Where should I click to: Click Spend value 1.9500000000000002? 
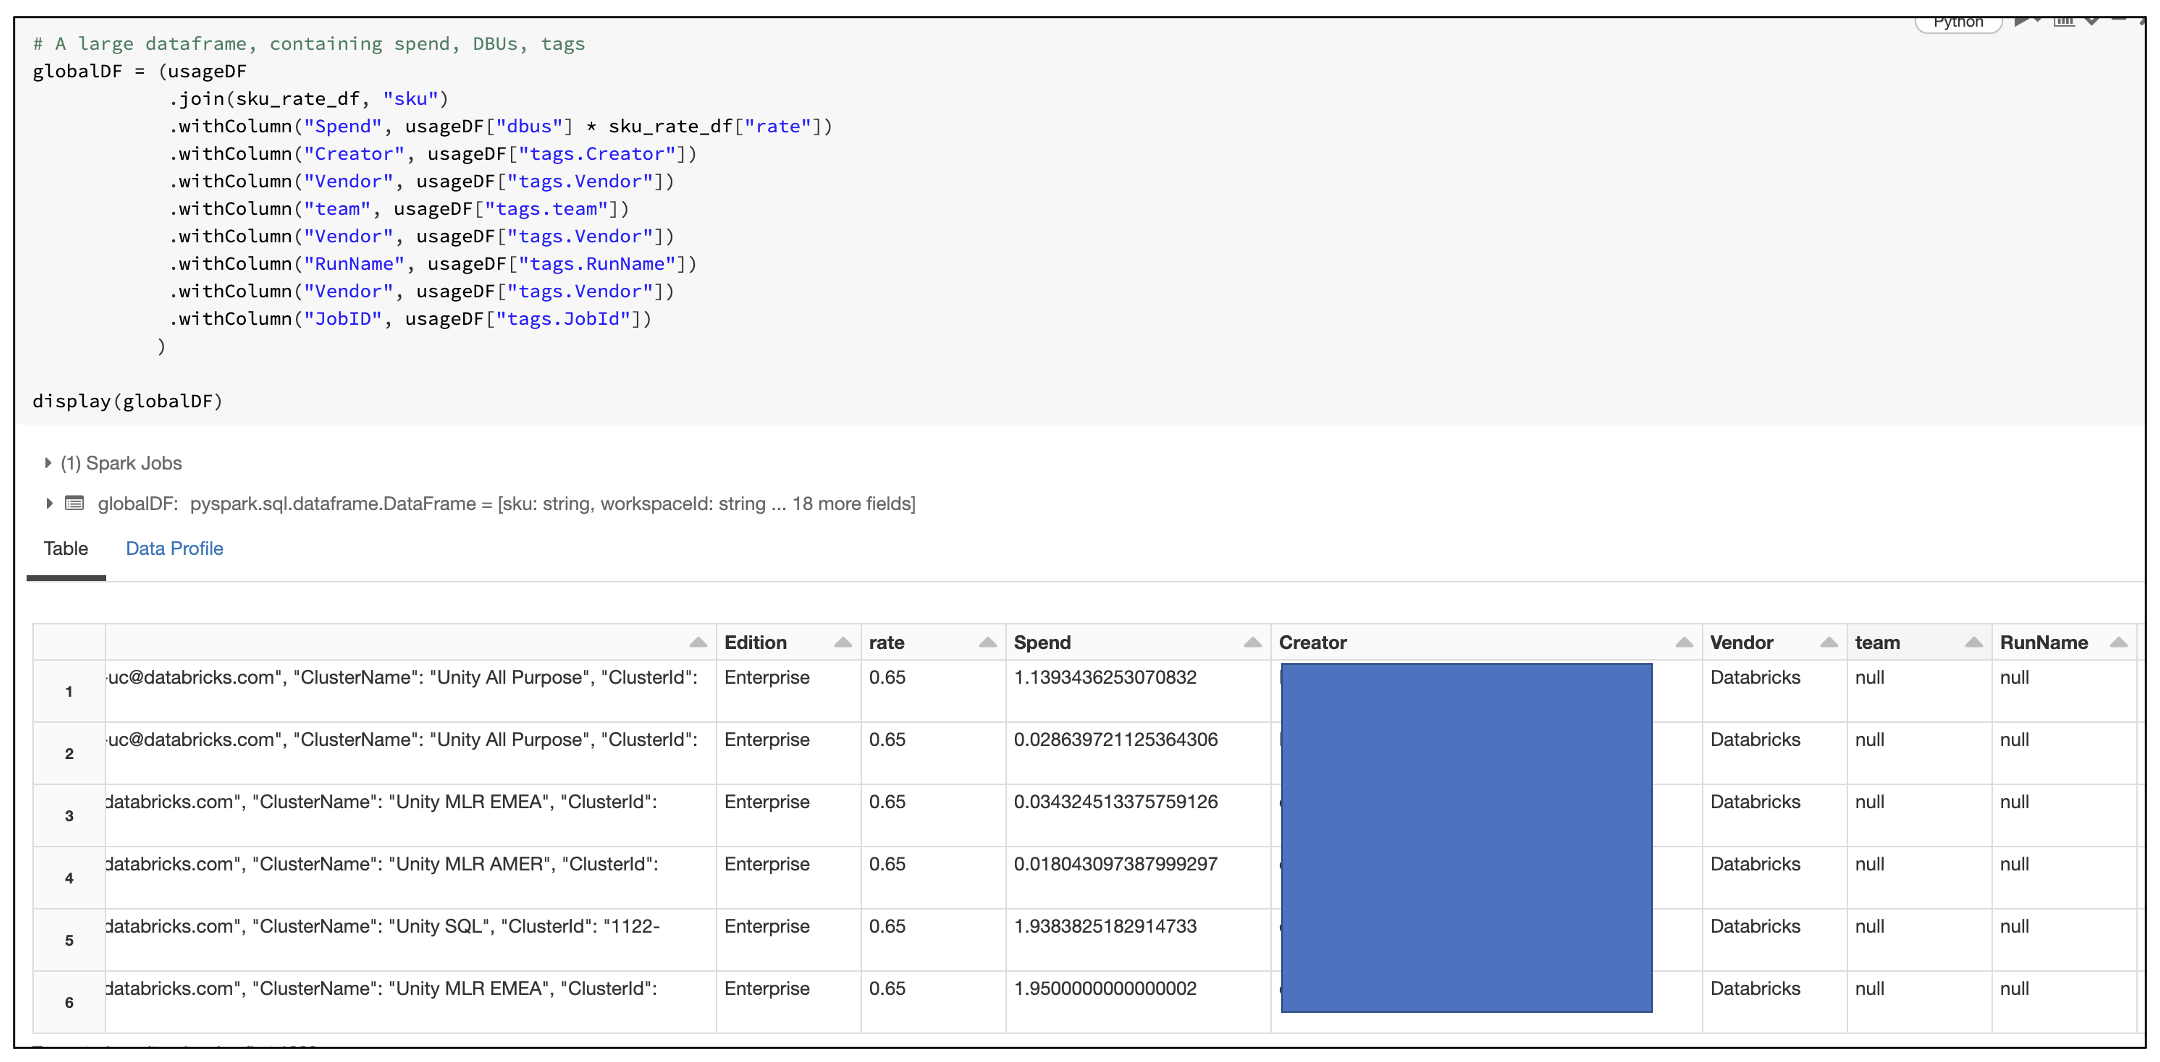[1105, 988]
